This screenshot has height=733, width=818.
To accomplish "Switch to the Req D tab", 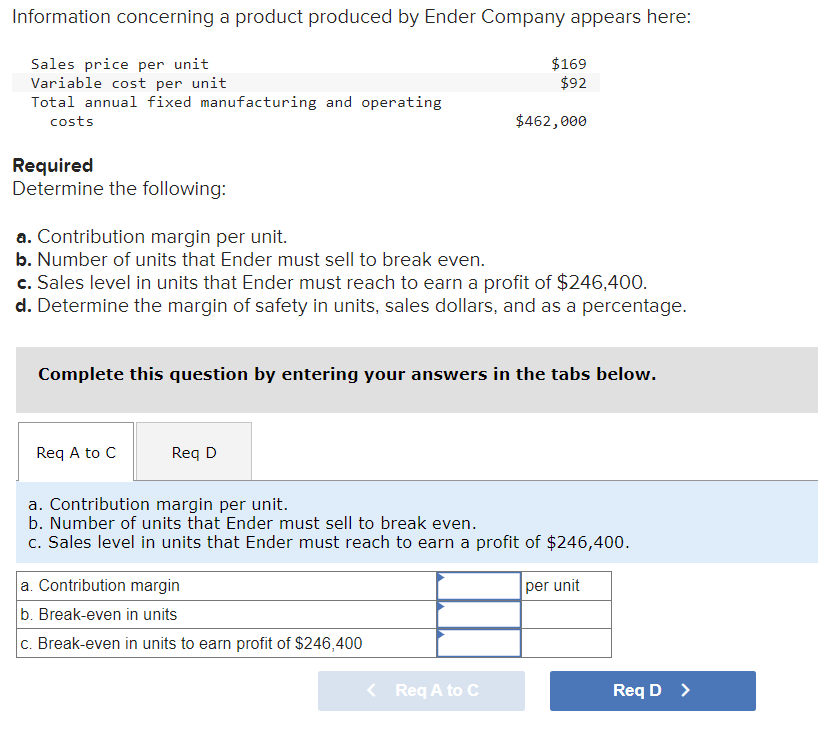I will click(x=193, y=452).
